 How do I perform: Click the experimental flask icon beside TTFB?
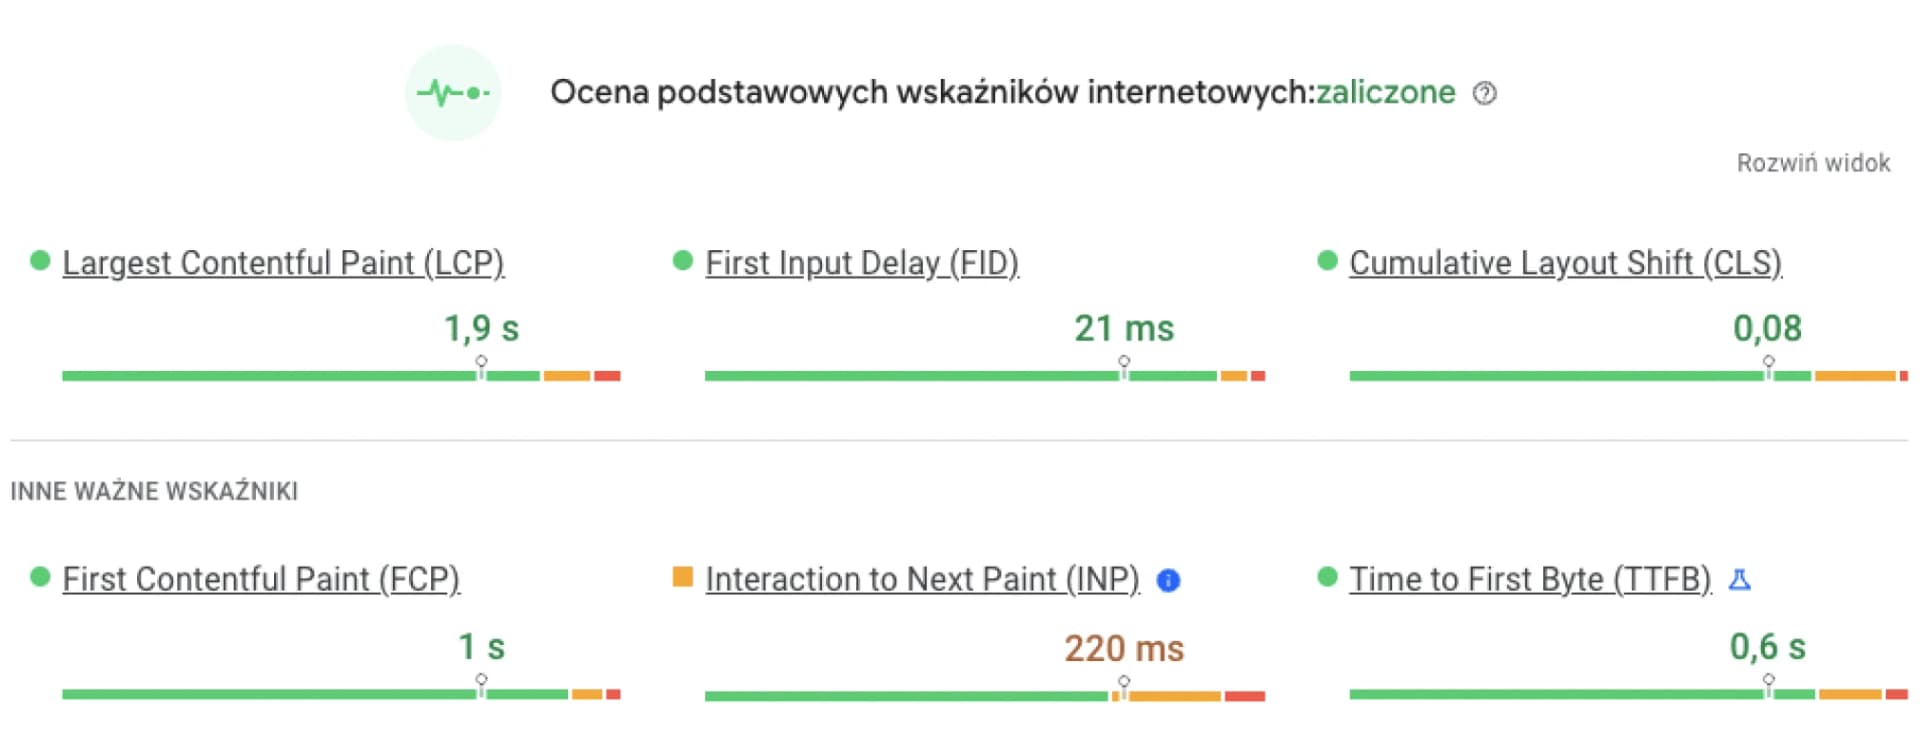coord(1740,580)
